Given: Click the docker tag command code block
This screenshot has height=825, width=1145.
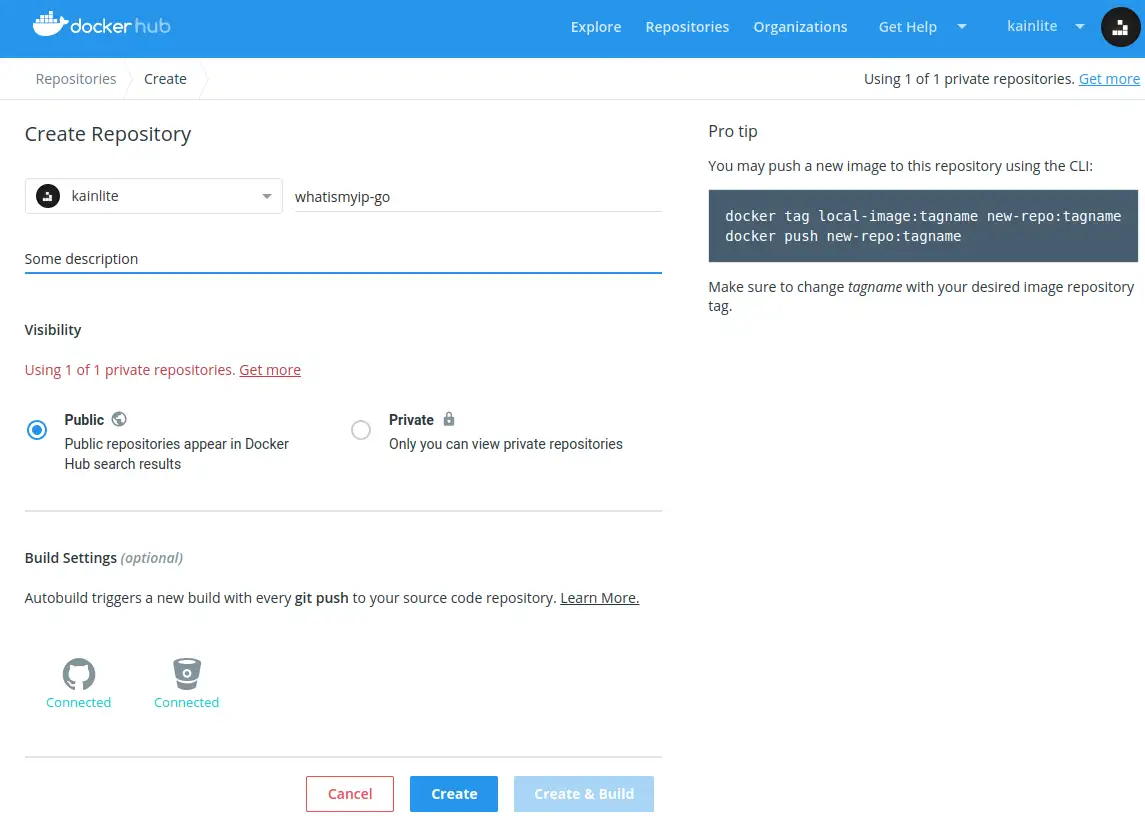Looking at the screenshot, I should click(923, 226).
